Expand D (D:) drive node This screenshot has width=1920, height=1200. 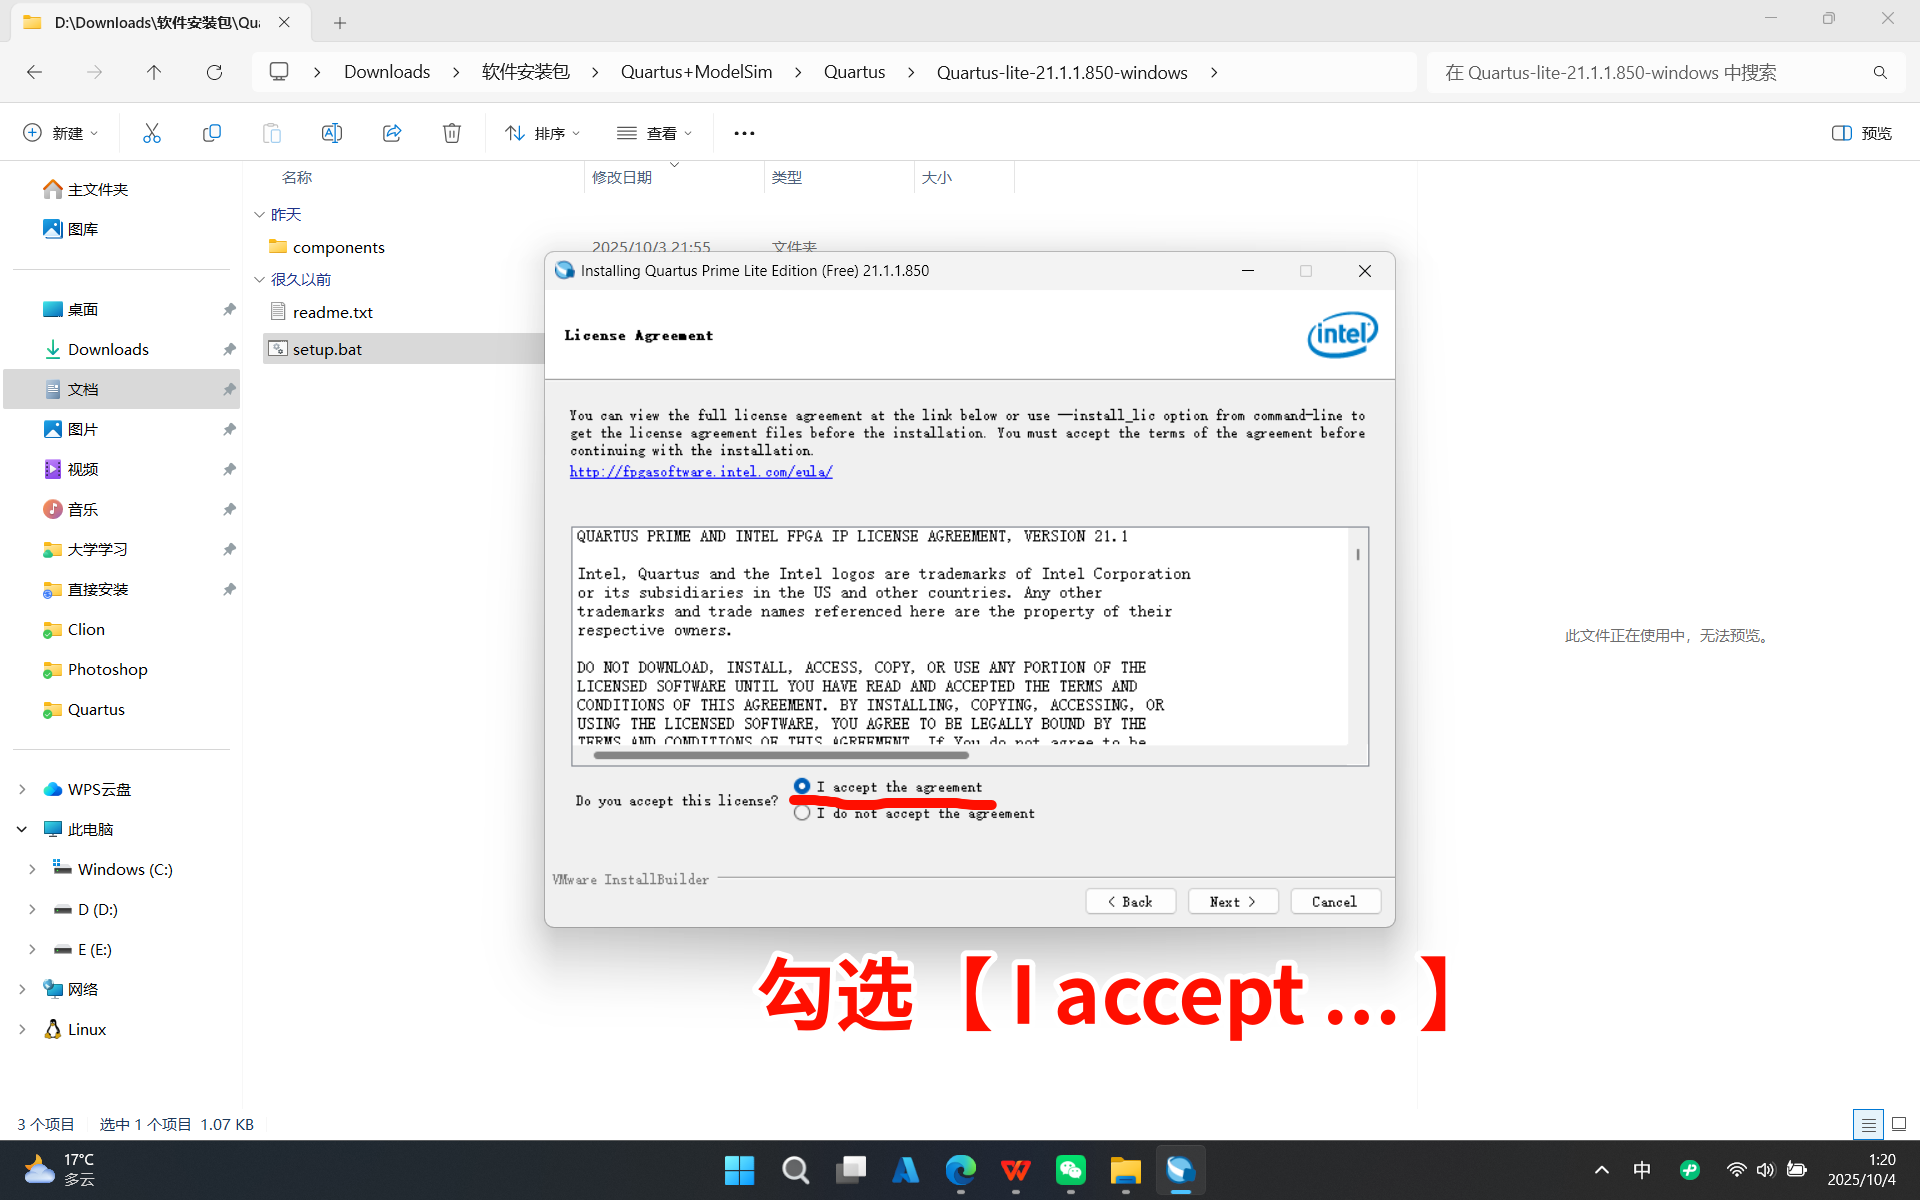pyautogui.click(x=32, y=909)
